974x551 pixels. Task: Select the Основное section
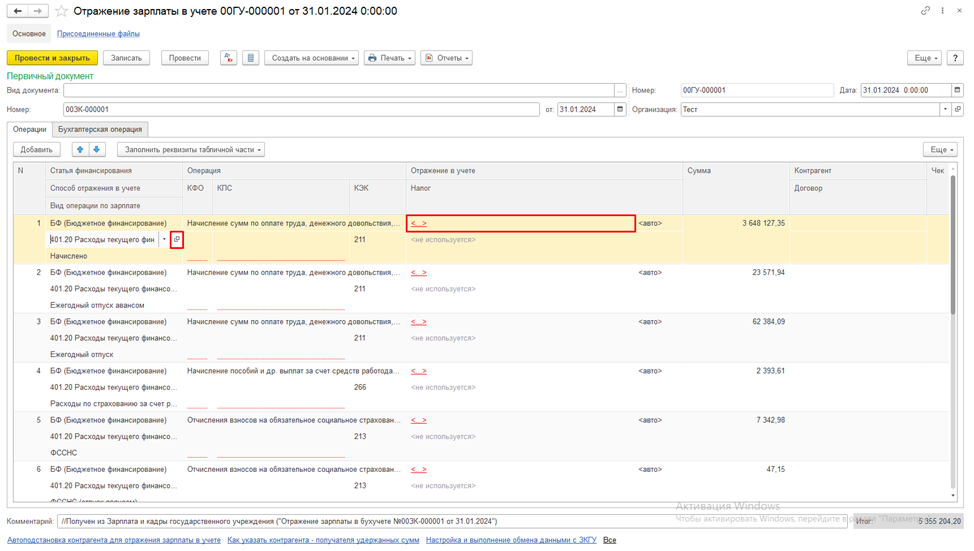point(29,34)
